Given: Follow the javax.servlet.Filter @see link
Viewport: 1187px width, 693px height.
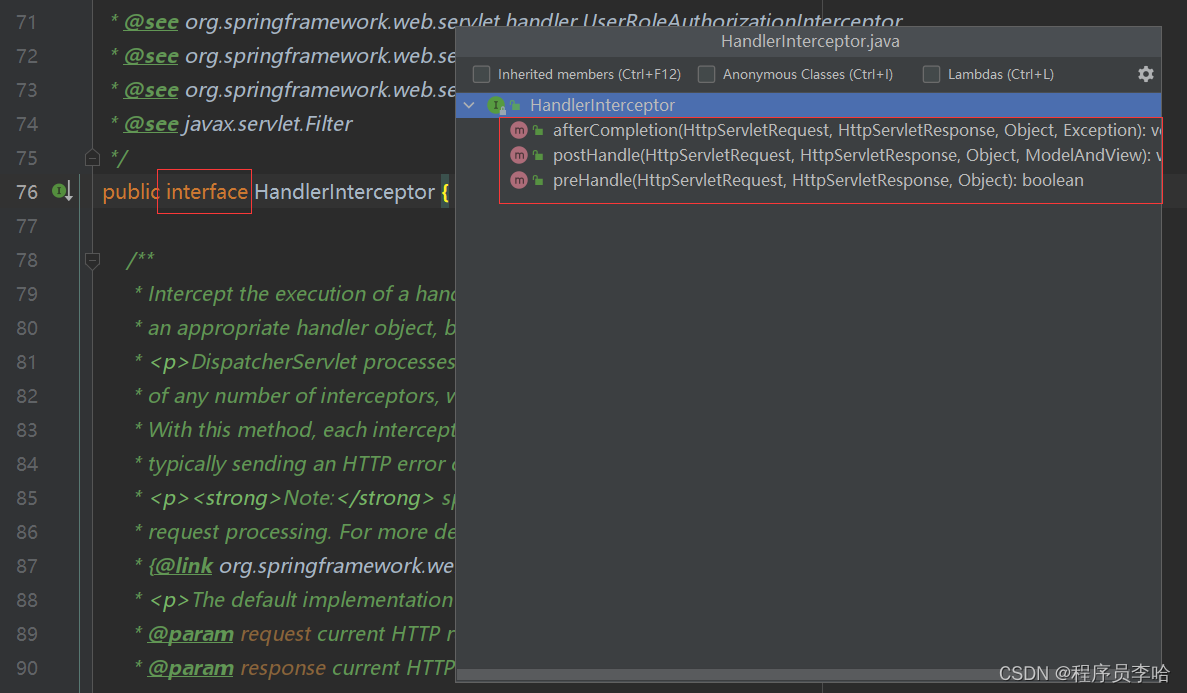Looking at the screenshot, I should point(151,123).
